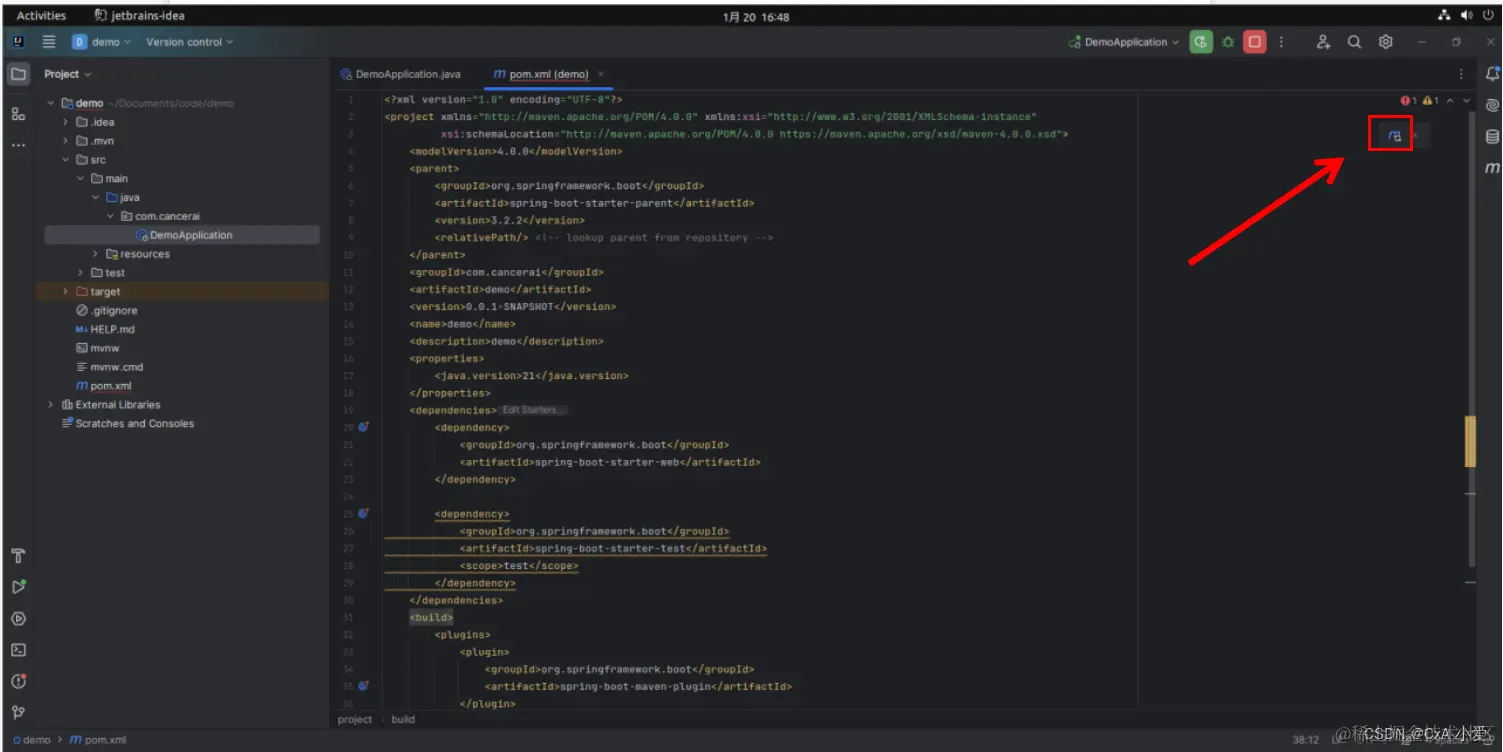Open the Notifications bell icon
This screenshot has width=1503, height=752.
click(x=1492, y=74)
